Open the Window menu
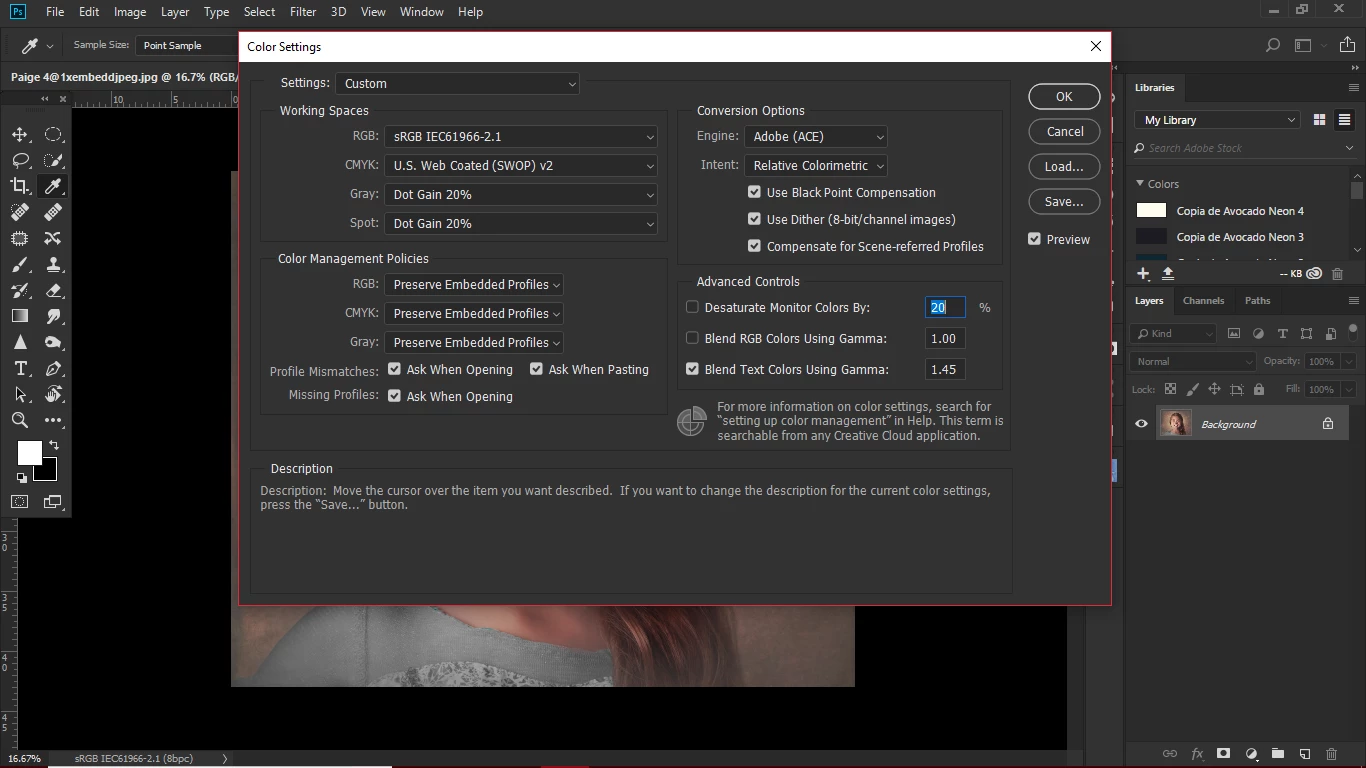The image size is (1366, 768). pos(421,12)
